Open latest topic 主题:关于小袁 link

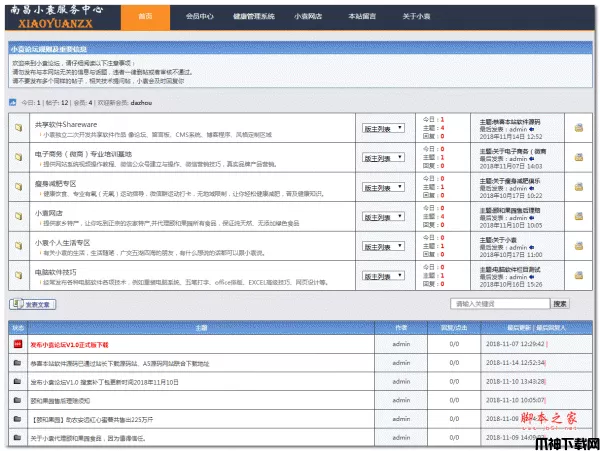pyautogui.click(x=498, y=240)
